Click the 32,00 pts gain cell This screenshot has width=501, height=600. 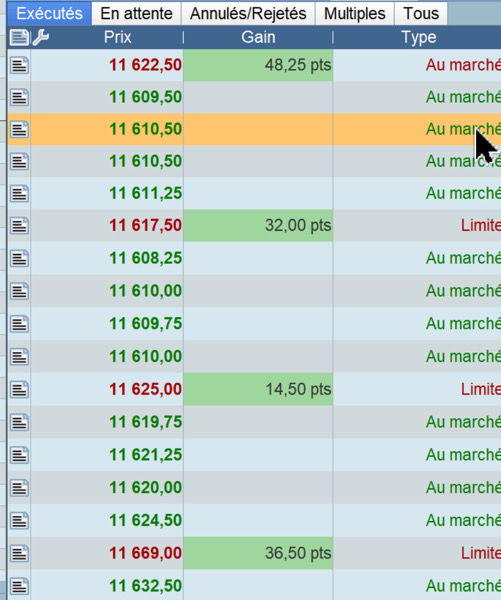pos(258,225)
